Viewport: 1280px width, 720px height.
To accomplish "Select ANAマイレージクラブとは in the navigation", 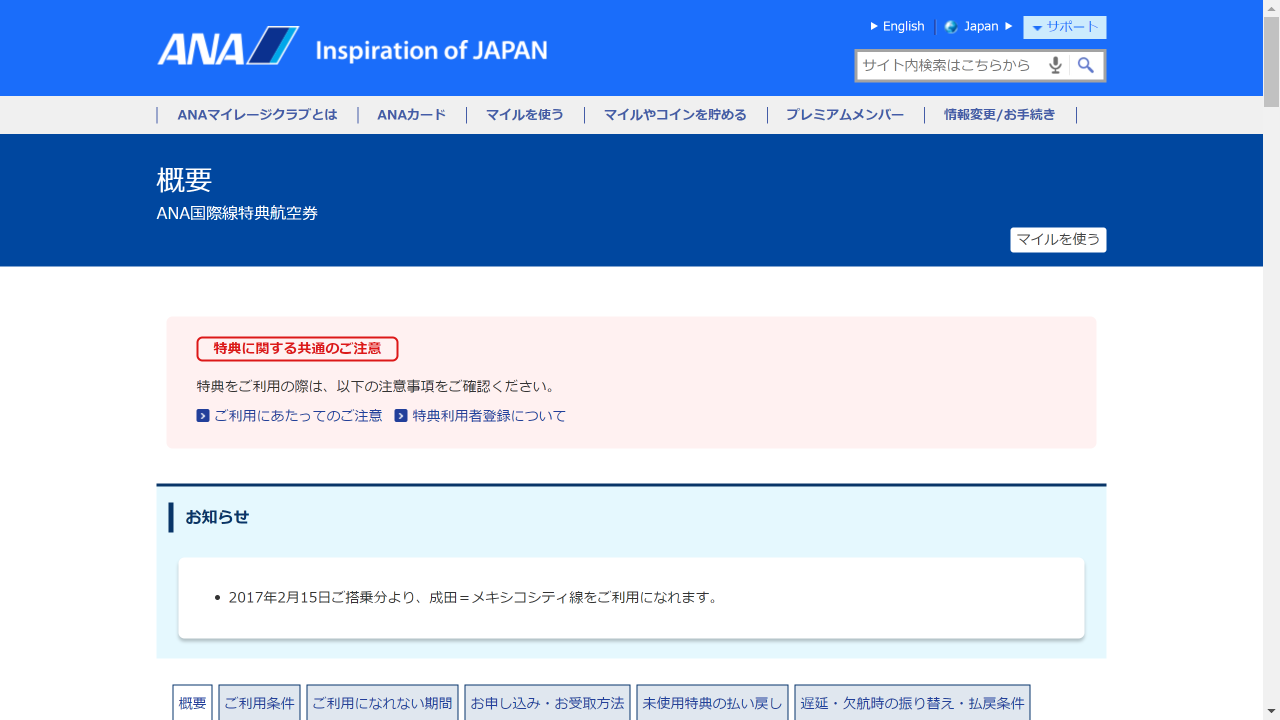I will click(258, 114).
